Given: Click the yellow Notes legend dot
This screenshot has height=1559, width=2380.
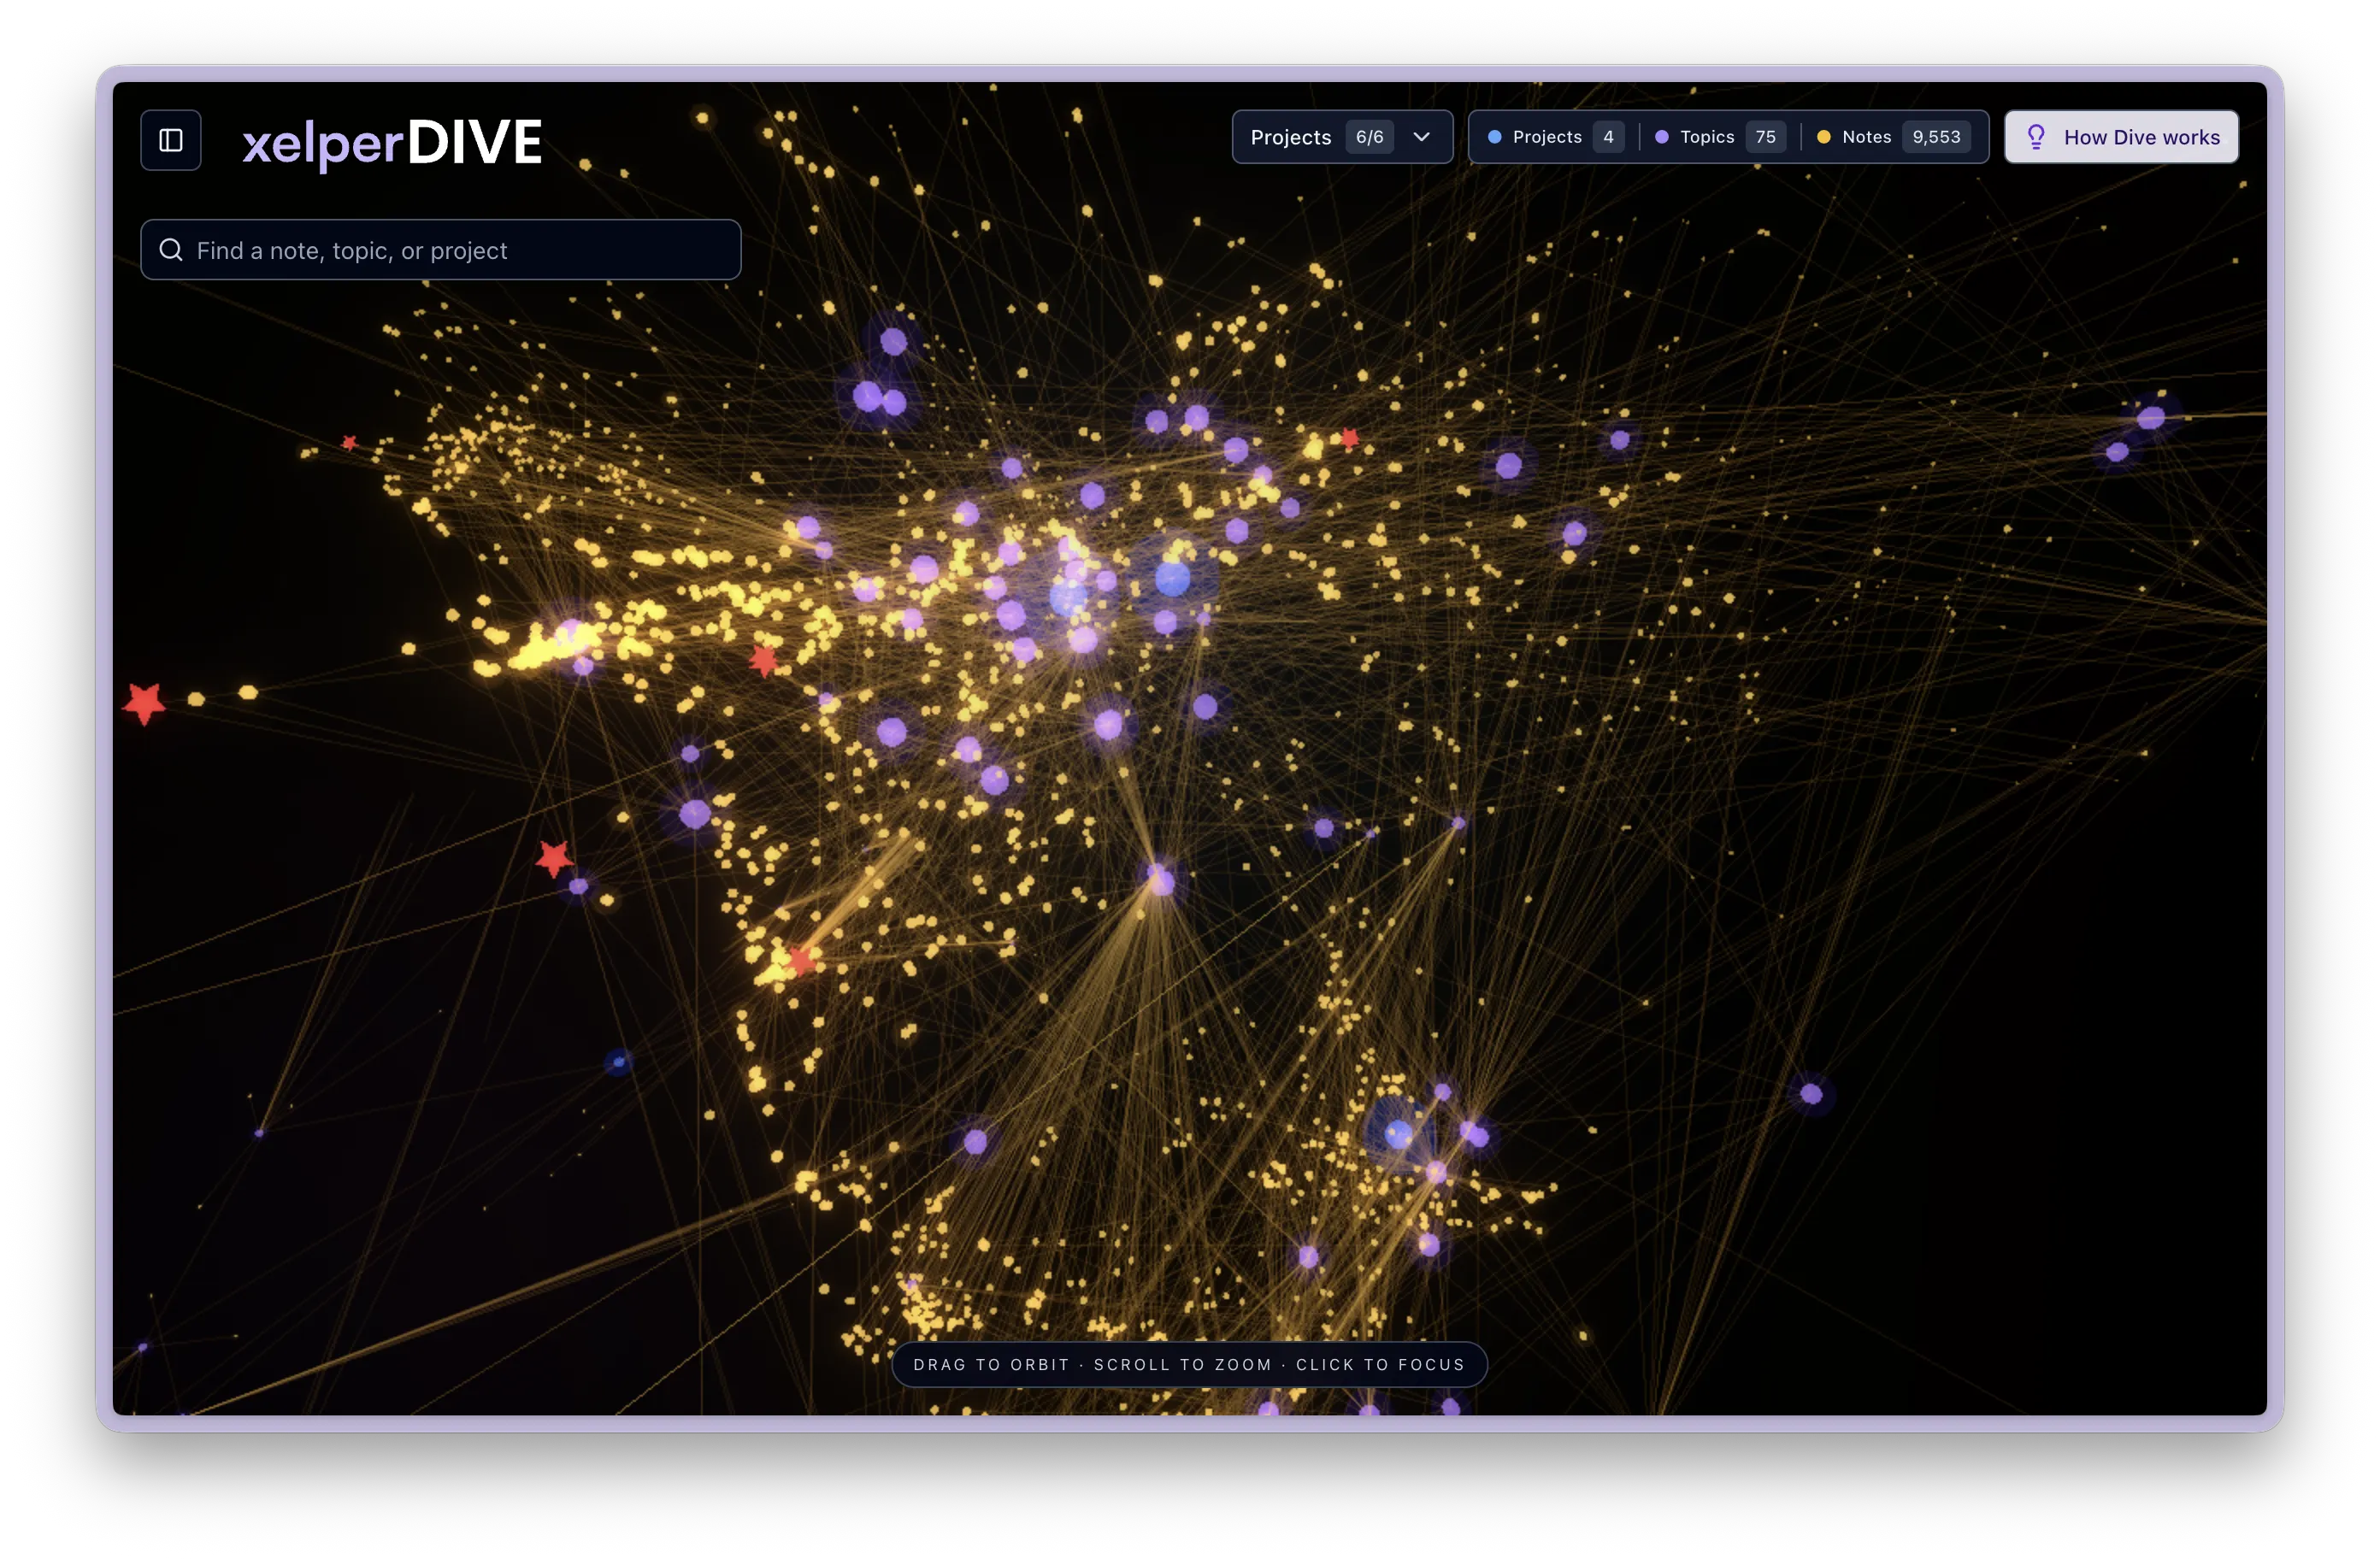Looking at the screenshot, I should tap(1823, 137).
